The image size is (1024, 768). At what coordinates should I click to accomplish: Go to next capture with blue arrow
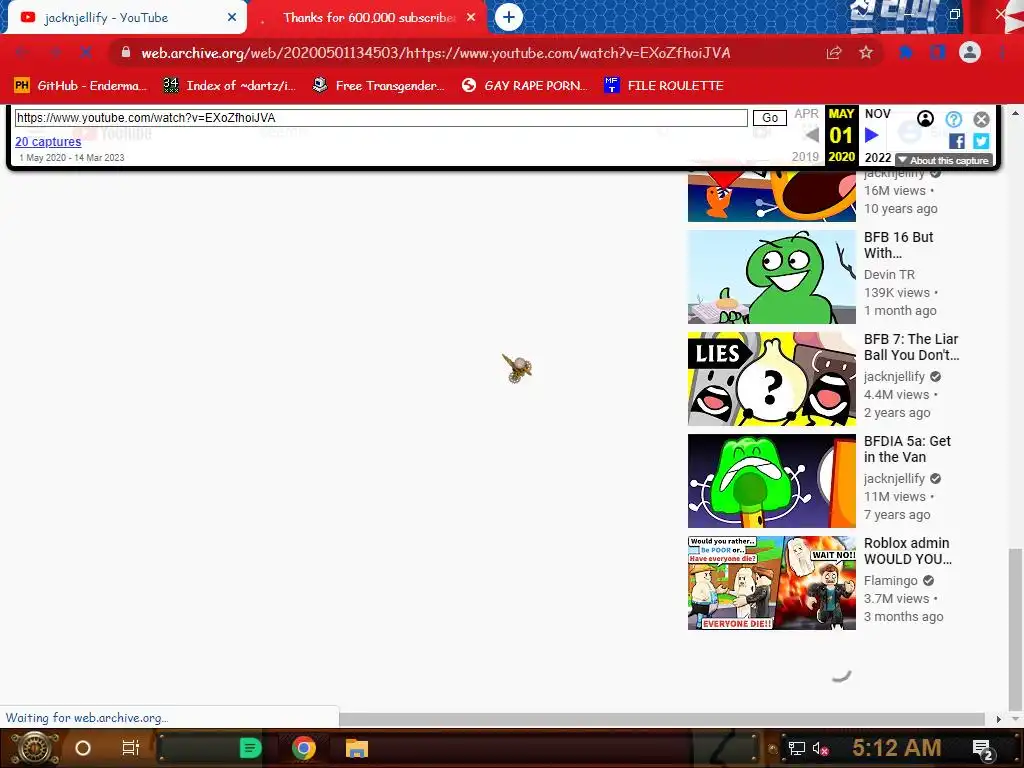pyautogui.click(x=871, y=135)
